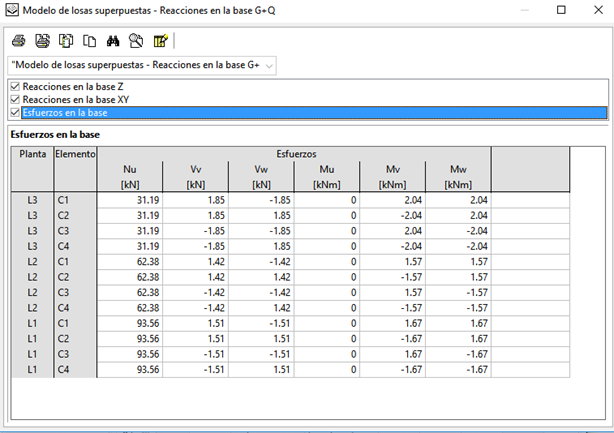Toggle Reacciones en la base XY checkbox
Image resolution: width=614 pixels, height=433 pixels.
pos(14,100)
